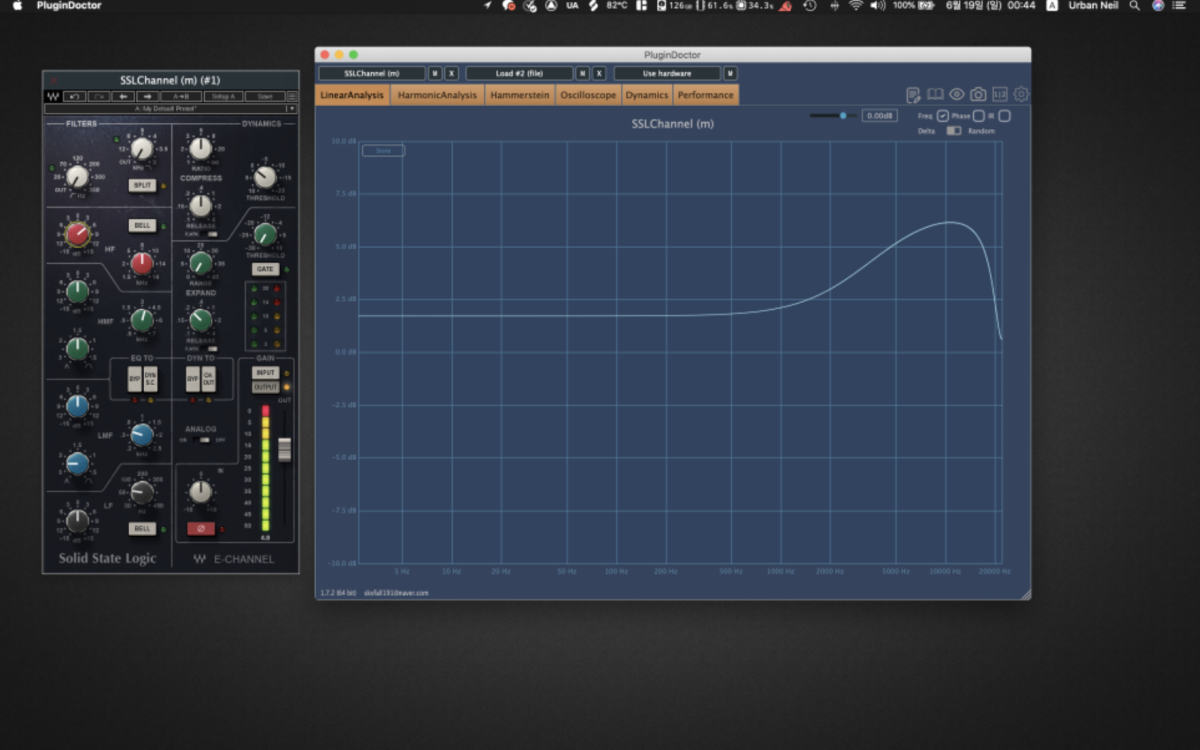Expand the preset dropdown arrow in SSLChannel
1200x750 pixels.
pos(291,108)
